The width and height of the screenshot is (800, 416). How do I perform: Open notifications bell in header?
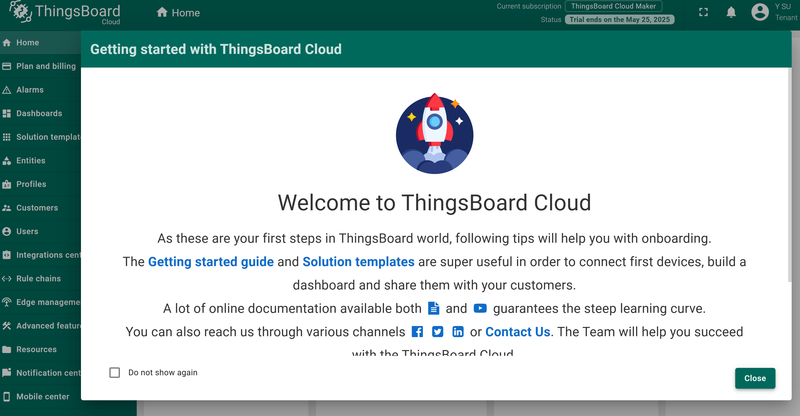[x=731, y=12]
